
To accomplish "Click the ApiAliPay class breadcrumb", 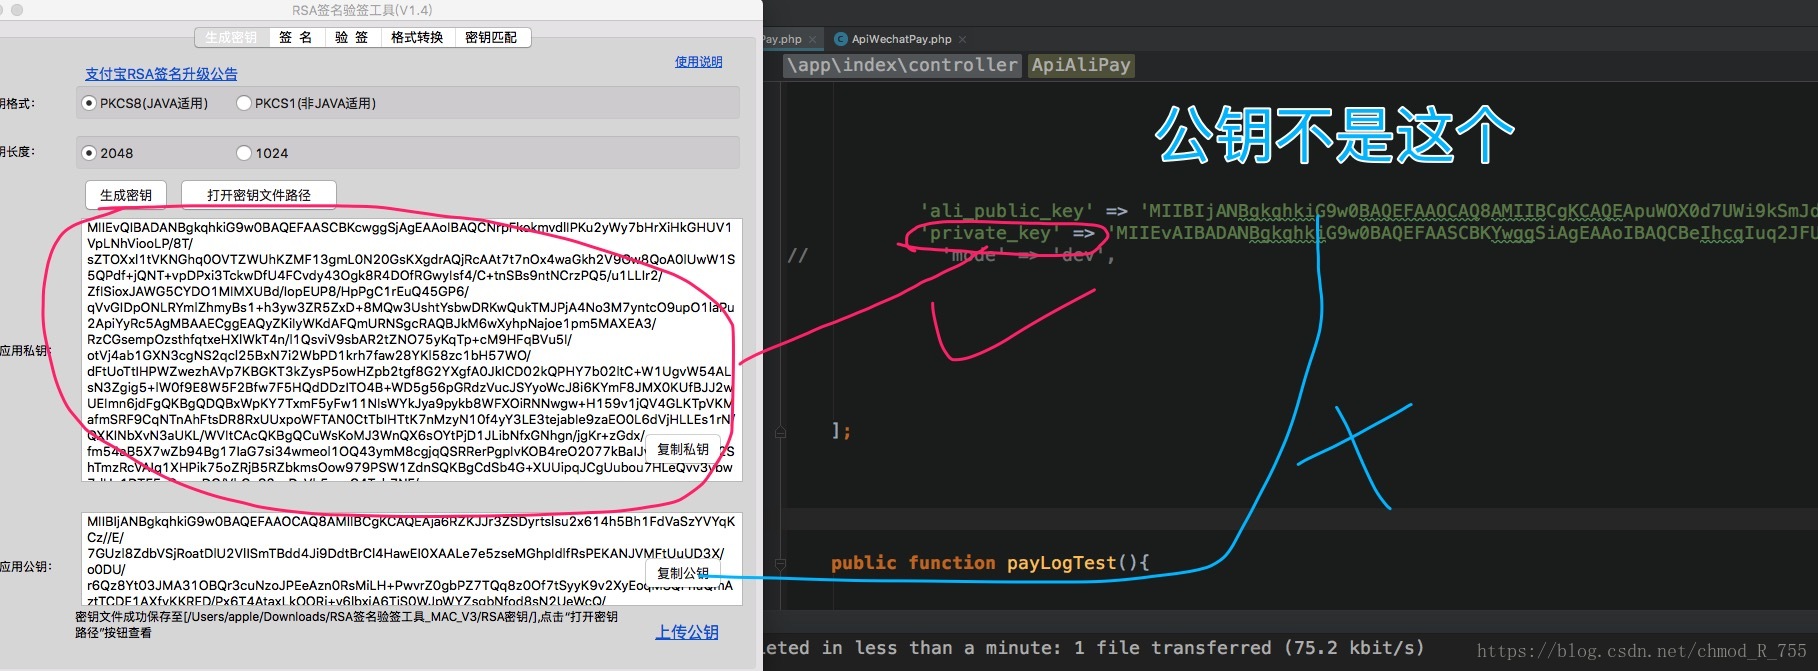I will [x=1081, y=65].
